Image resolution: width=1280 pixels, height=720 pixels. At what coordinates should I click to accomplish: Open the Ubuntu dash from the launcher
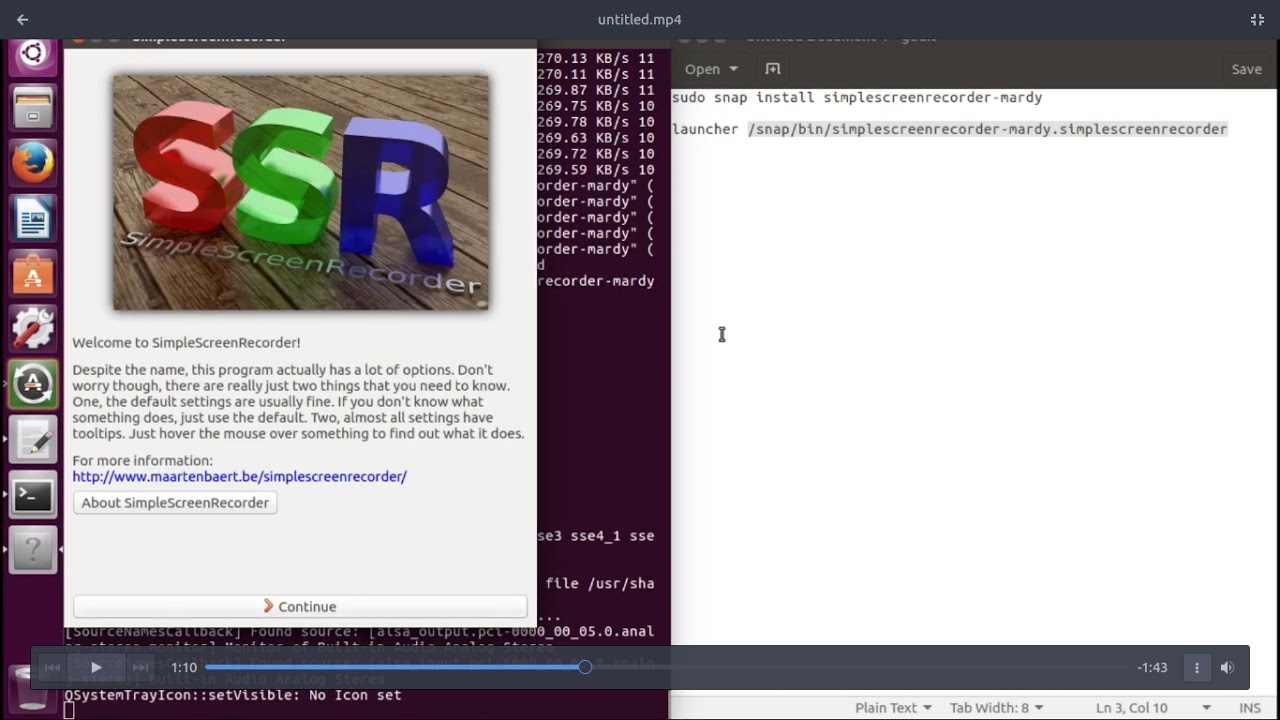tap(33, 53)
